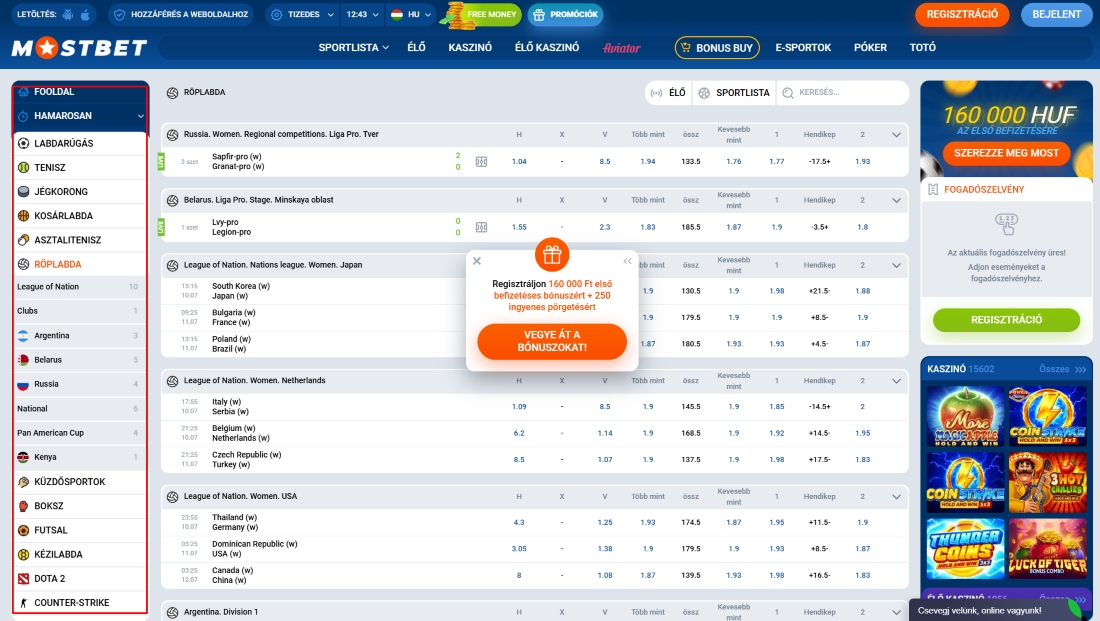Open Thunder Coins game thumbnail
Viewport: 1100px width, 621px height.
[965, 549]
